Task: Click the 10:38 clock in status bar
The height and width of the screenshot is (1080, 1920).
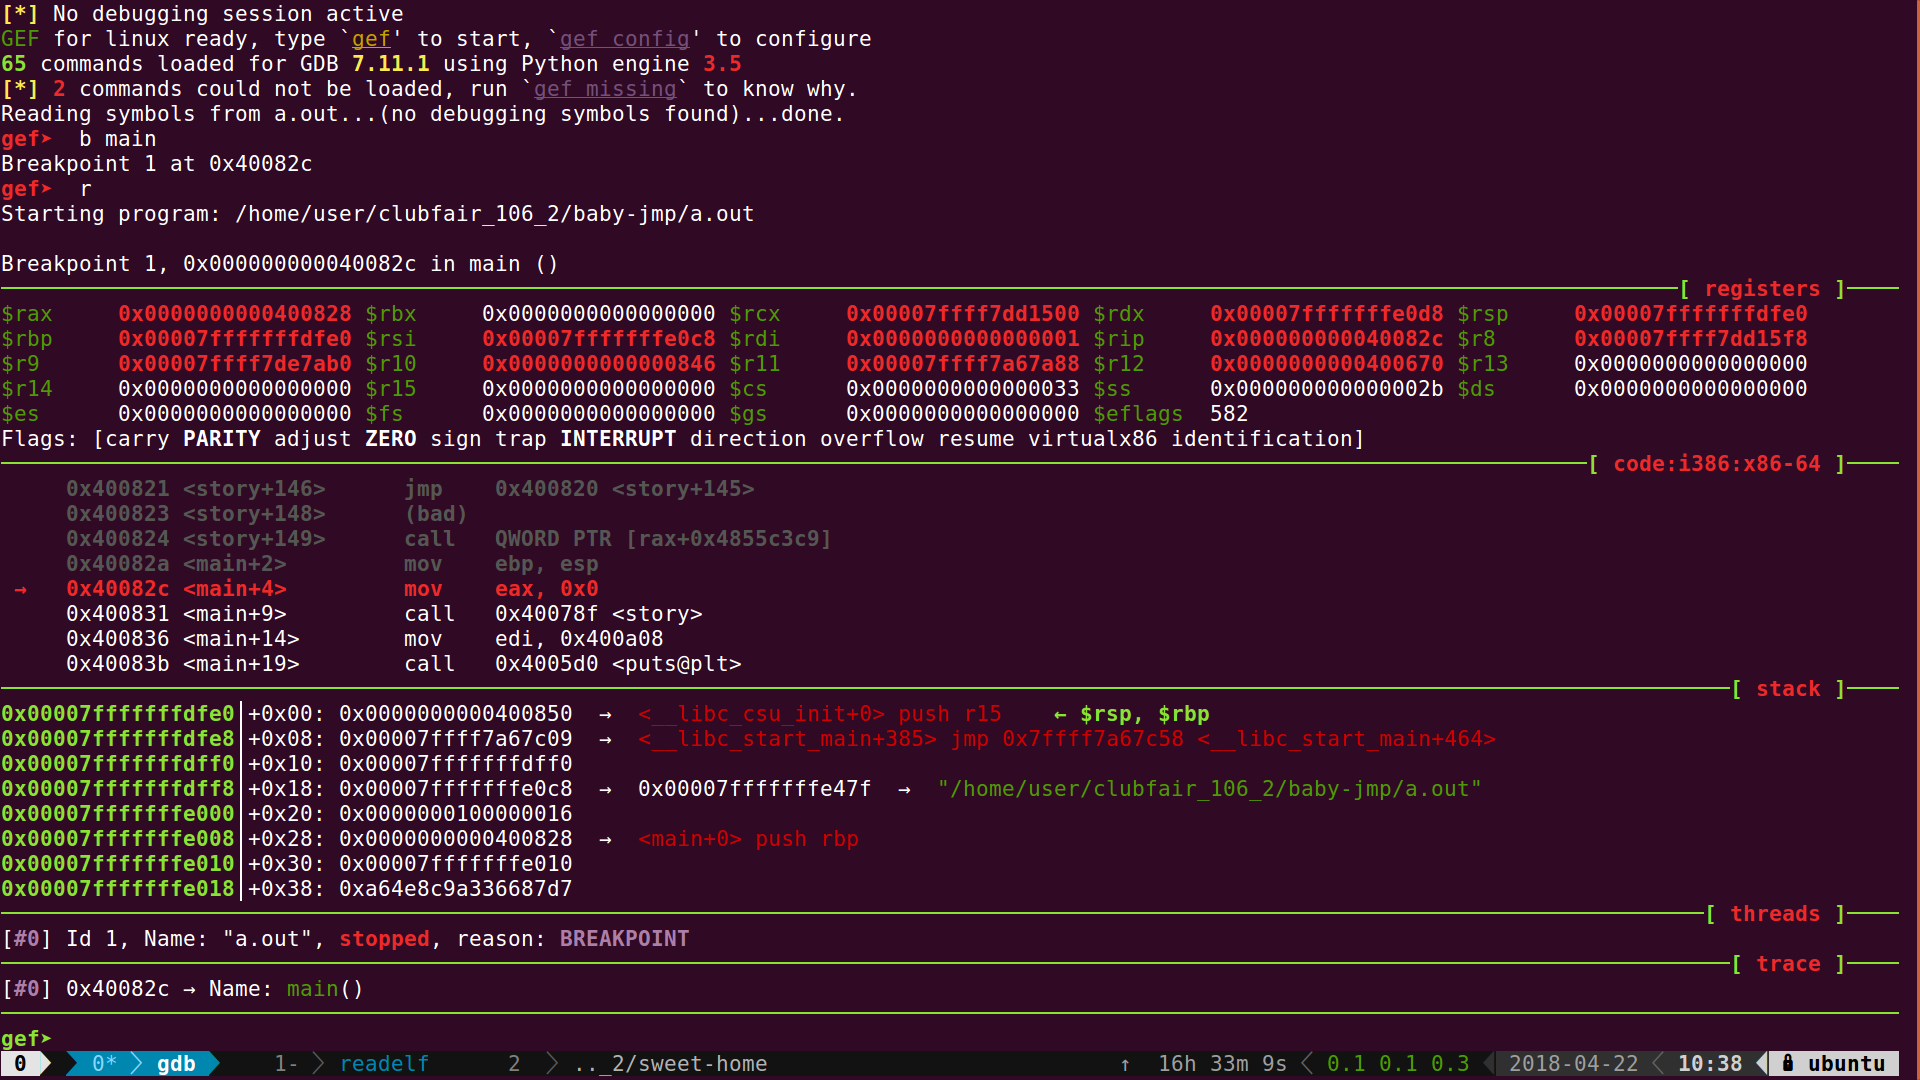Action: [x=1709, y=1063]
